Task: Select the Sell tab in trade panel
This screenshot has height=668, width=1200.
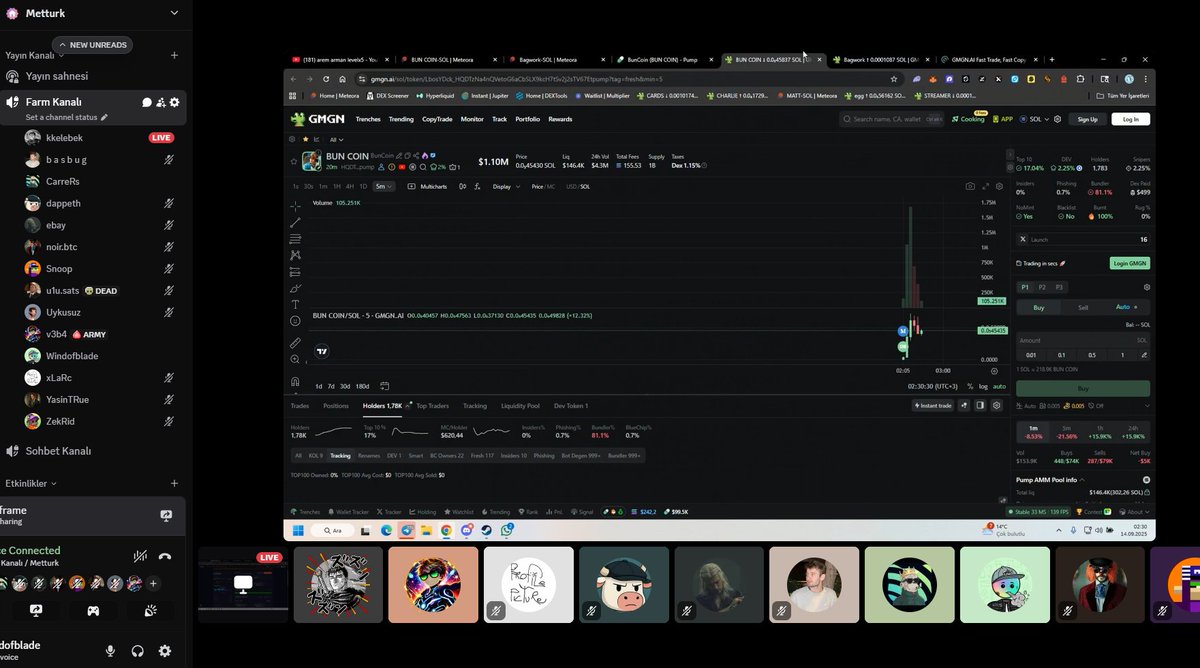Action: (1083, 308)
